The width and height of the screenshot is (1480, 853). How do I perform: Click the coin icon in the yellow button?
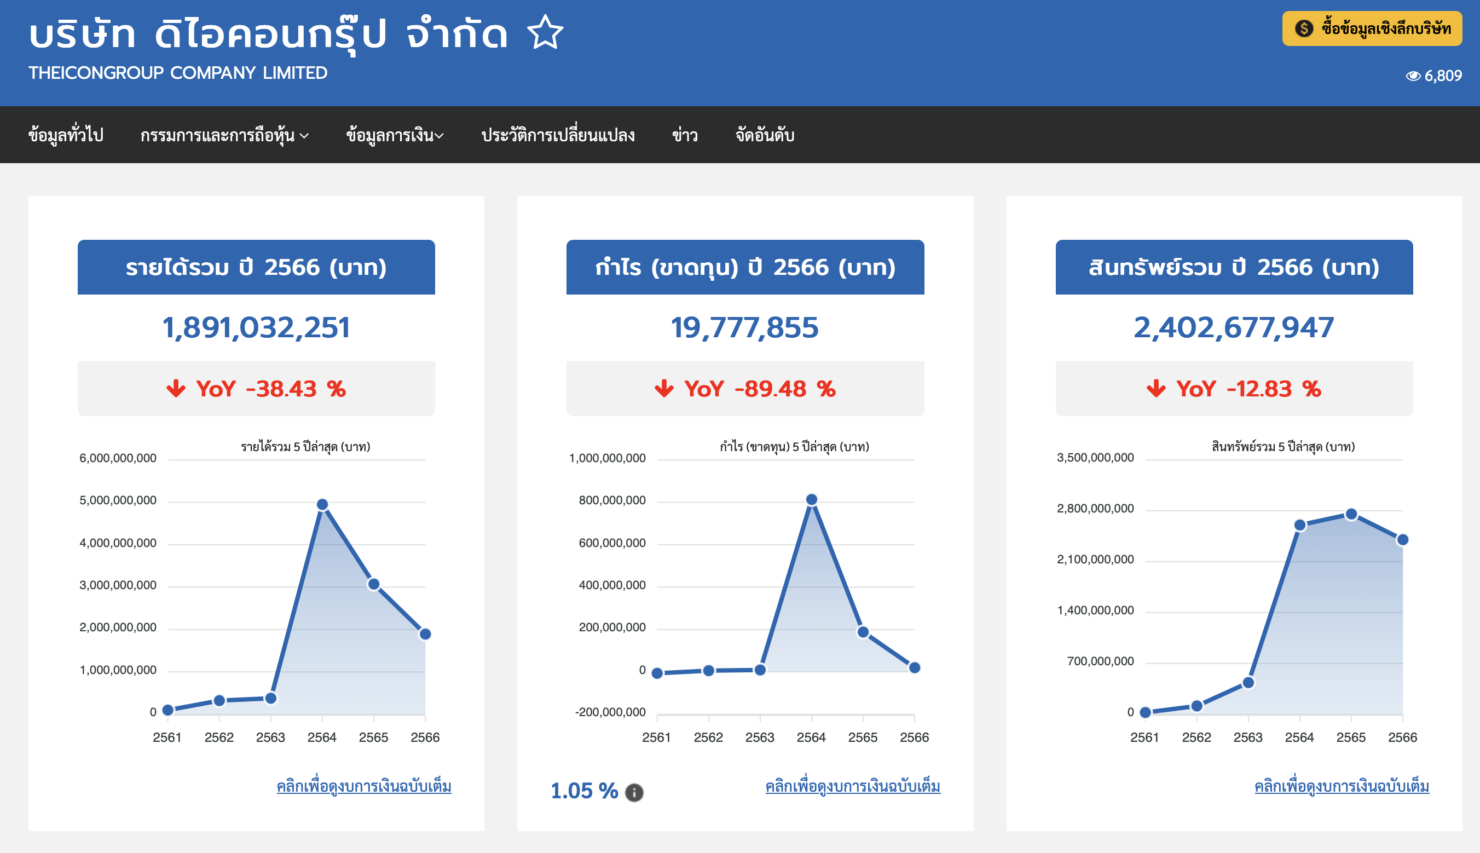tap(1304, 29)
